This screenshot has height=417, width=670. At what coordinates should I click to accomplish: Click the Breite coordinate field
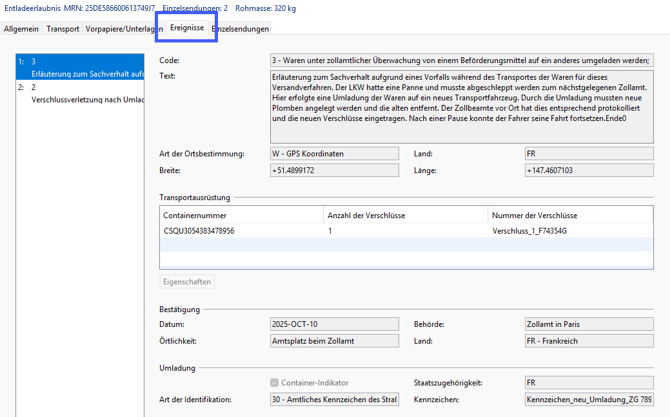[x=334, y=171]
